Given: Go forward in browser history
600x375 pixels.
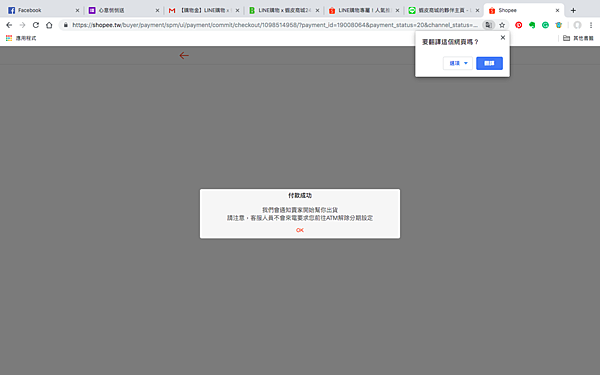Looking at the screenshot, I should [23, 25].
